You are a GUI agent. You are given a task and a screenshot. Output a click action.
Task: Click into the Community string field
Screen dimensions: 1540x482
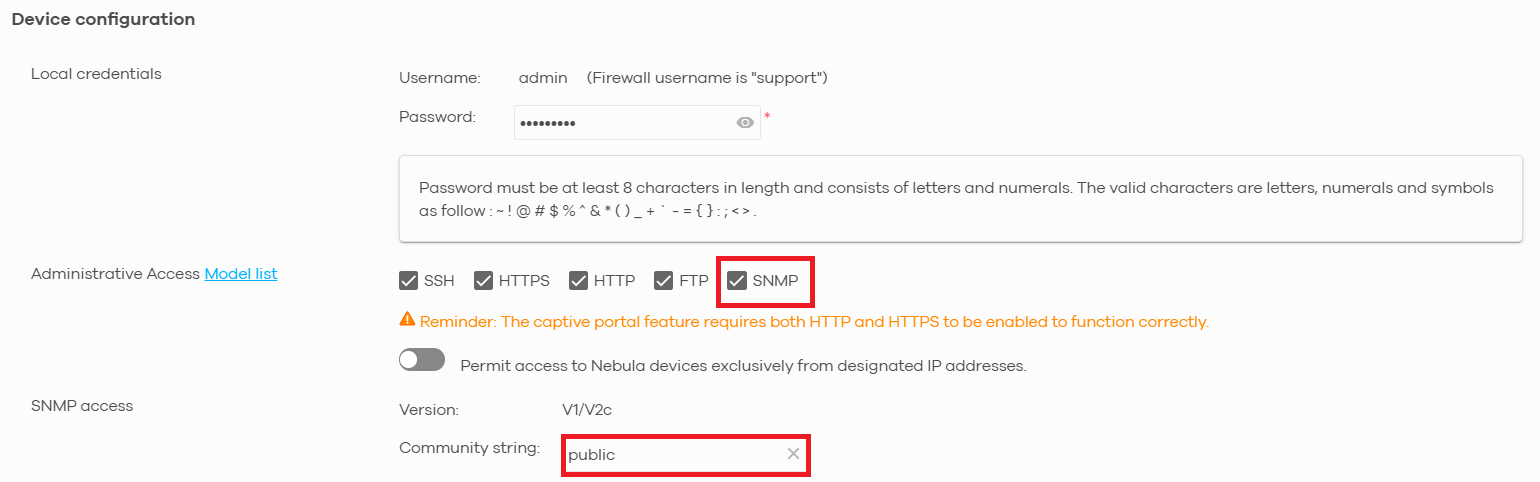[685, 455]
